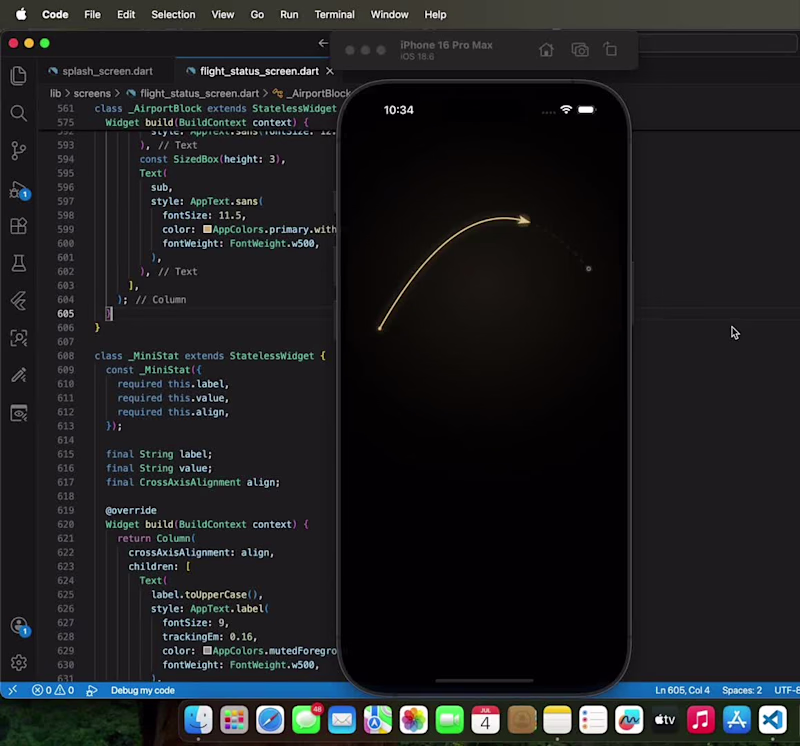The image size is (800, 746).
Task: Open FaceTime from the Dock
Action: [449, 719]
